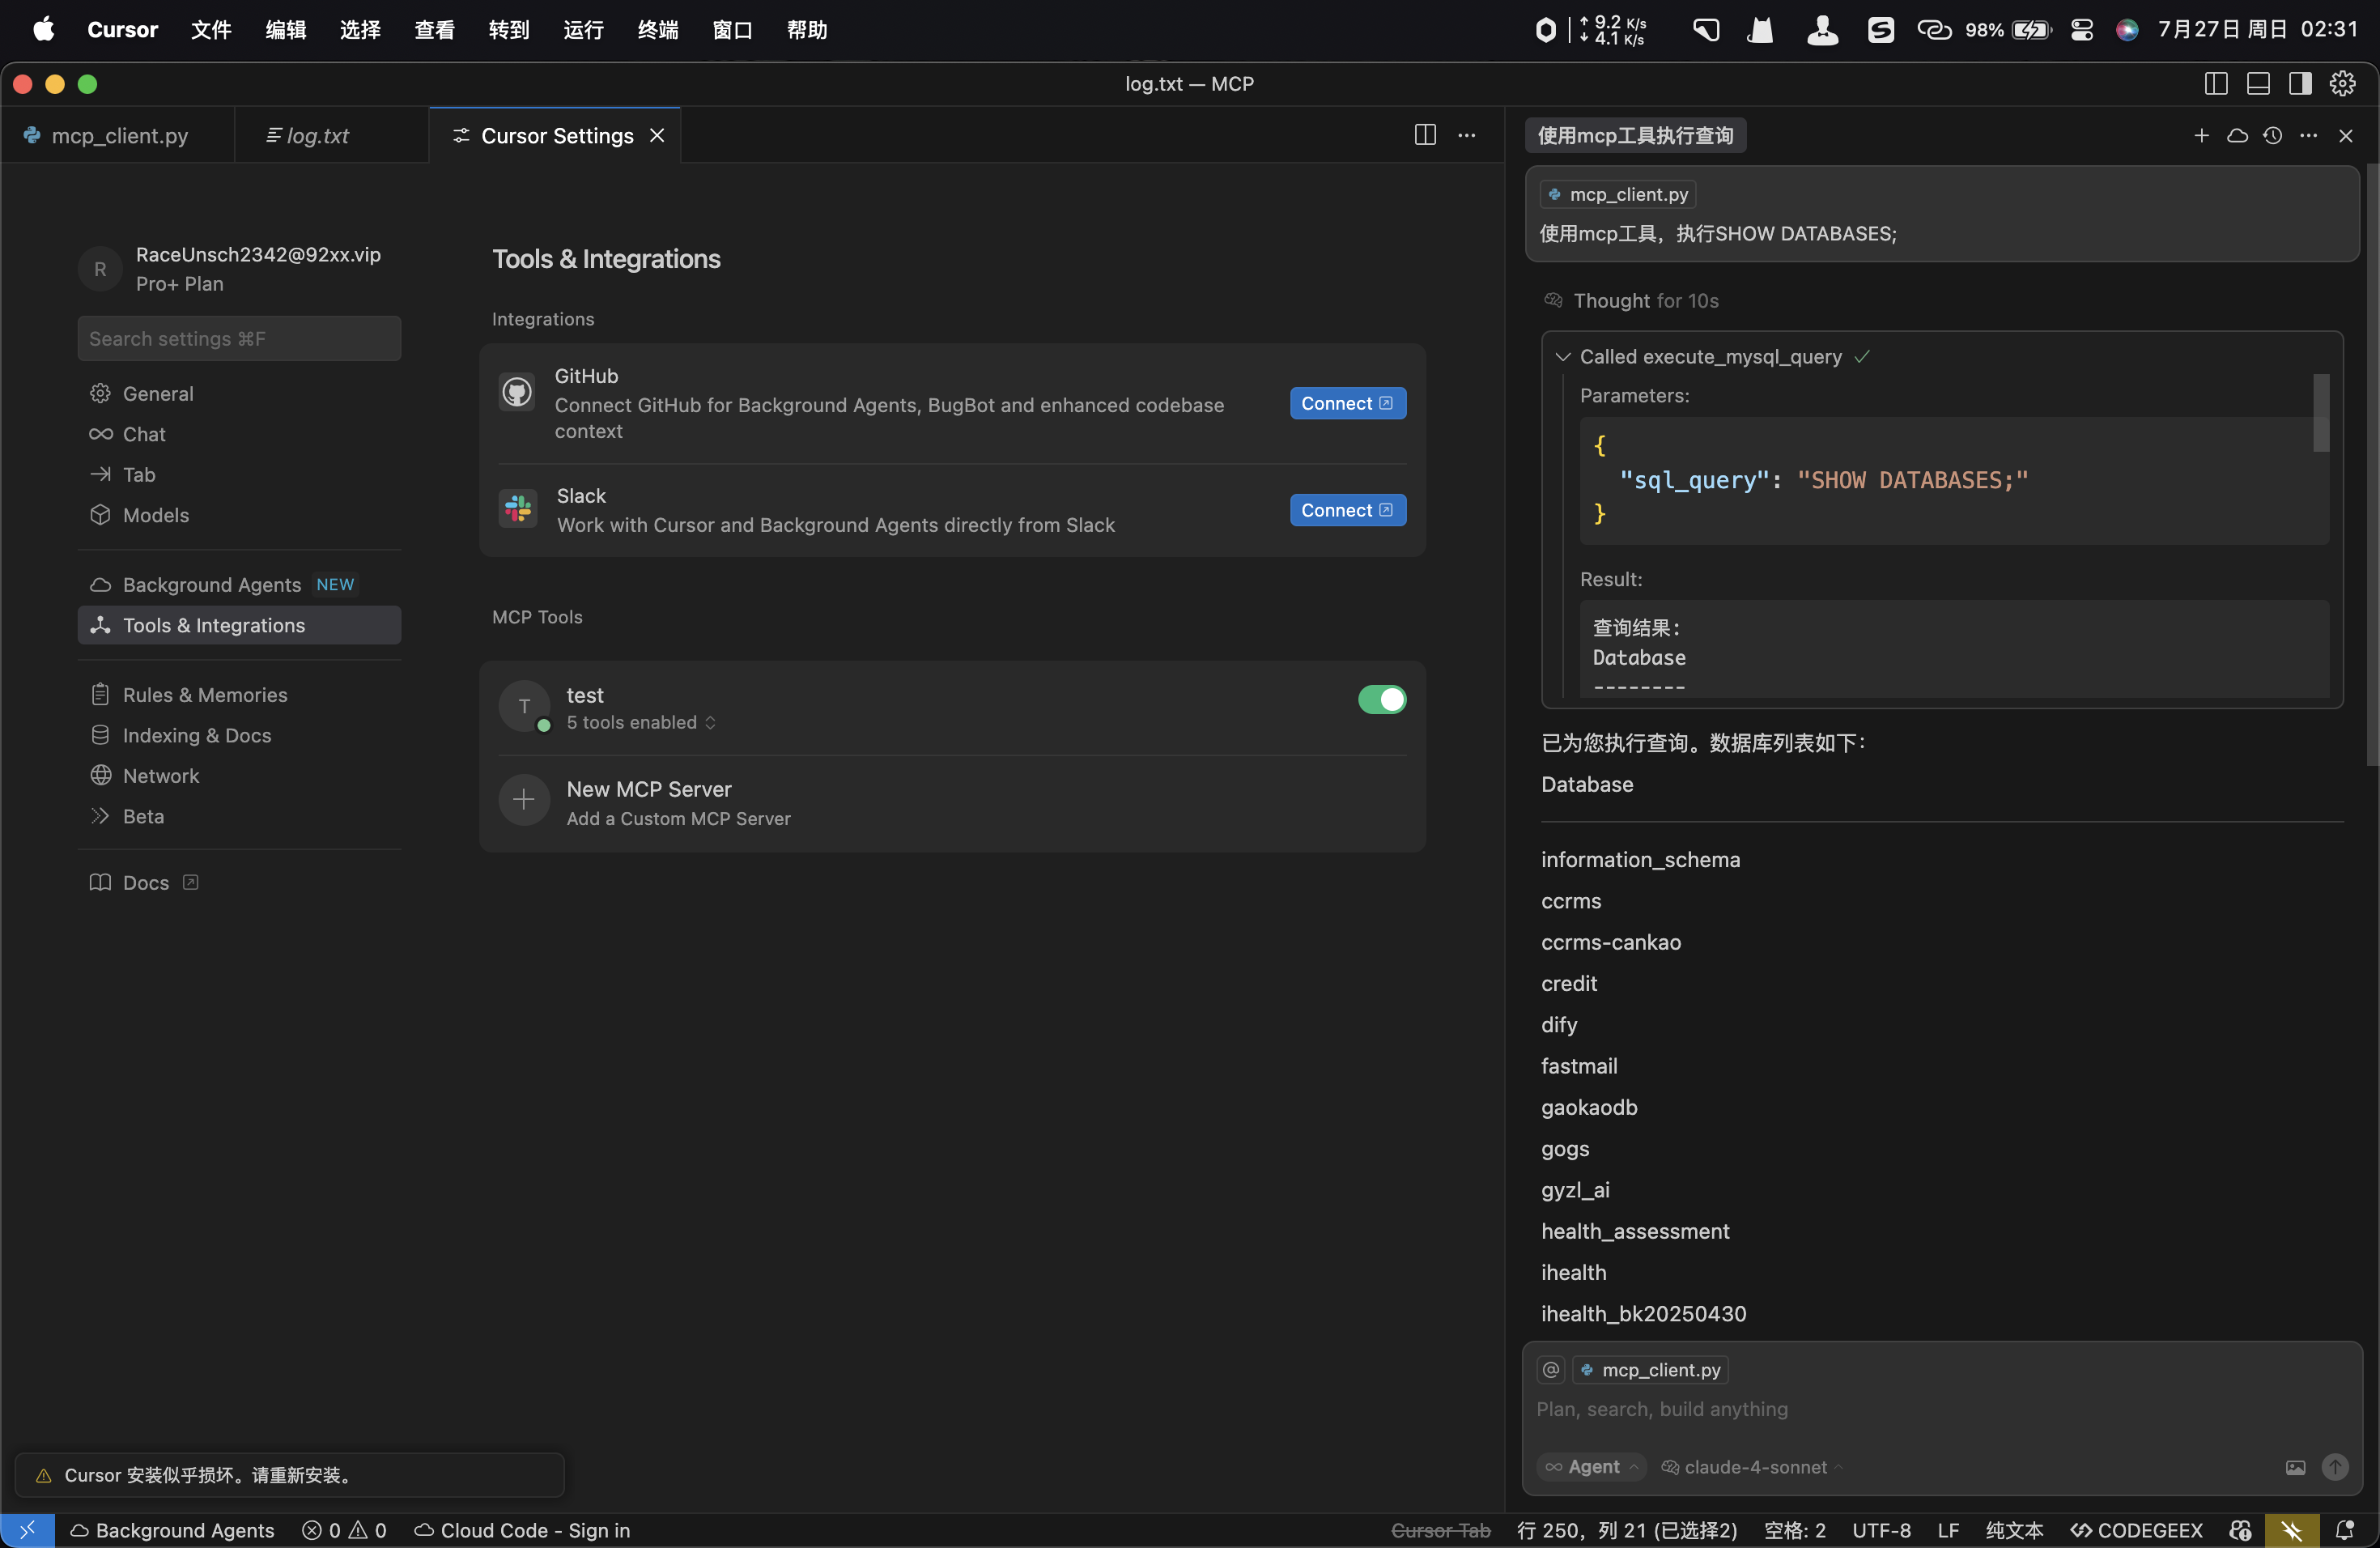Open the 终端 menu in menu bar

pyautogui.click(x=657, y=30)
